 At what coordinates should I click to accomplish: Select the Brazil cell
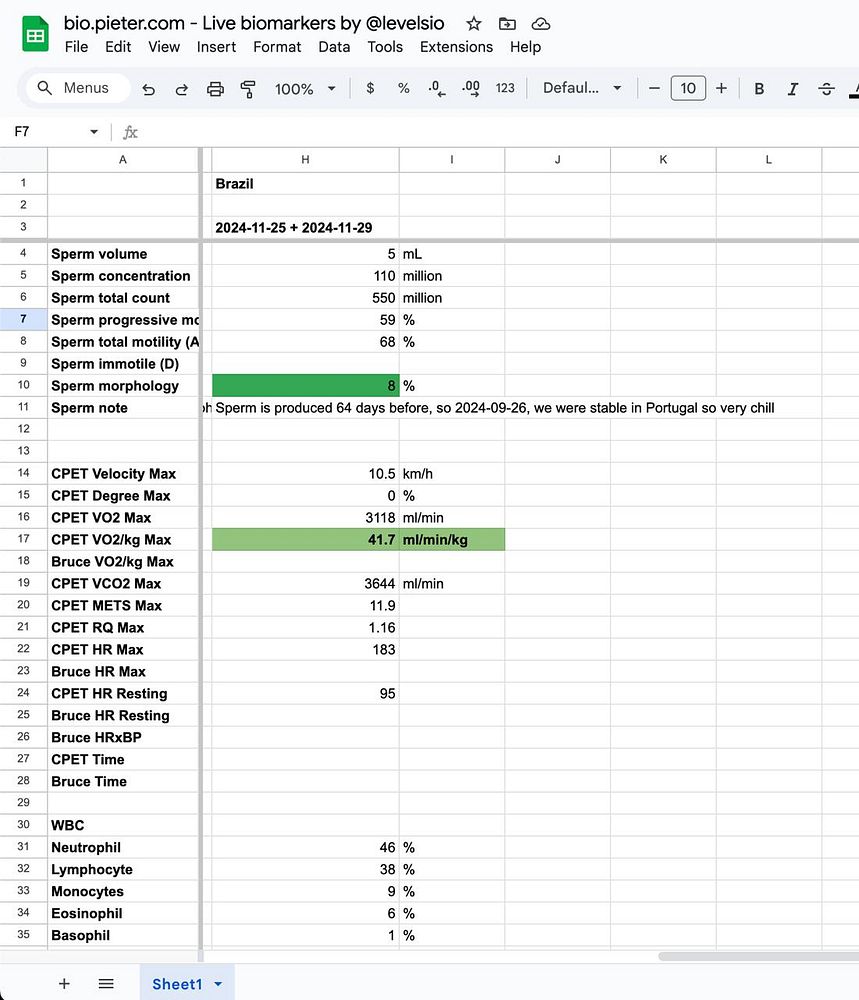click(x=305, y=184)
